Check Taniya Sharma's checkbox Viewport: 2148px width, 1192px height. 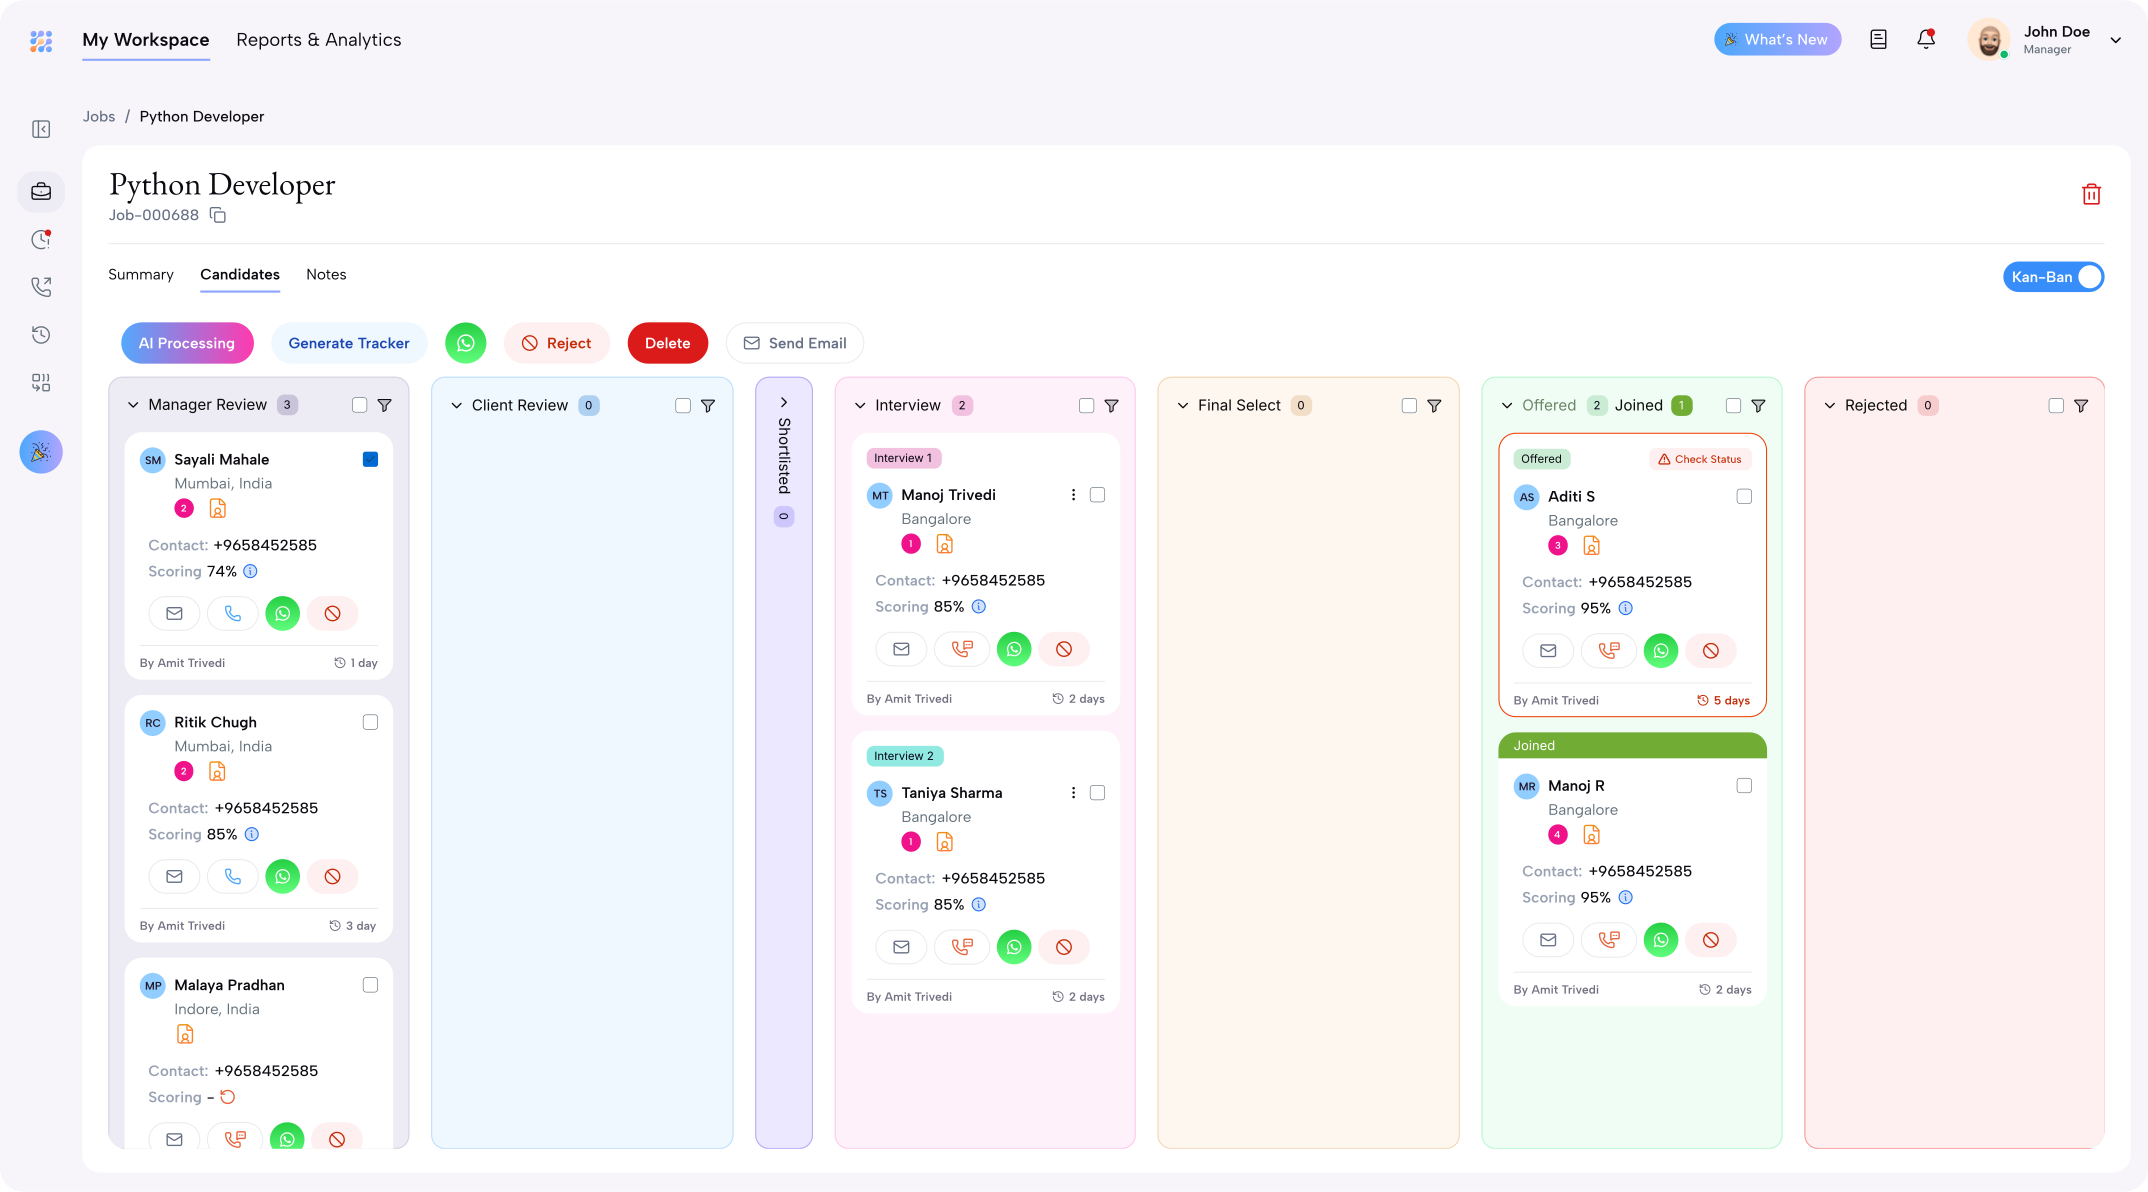point(1097,793)
